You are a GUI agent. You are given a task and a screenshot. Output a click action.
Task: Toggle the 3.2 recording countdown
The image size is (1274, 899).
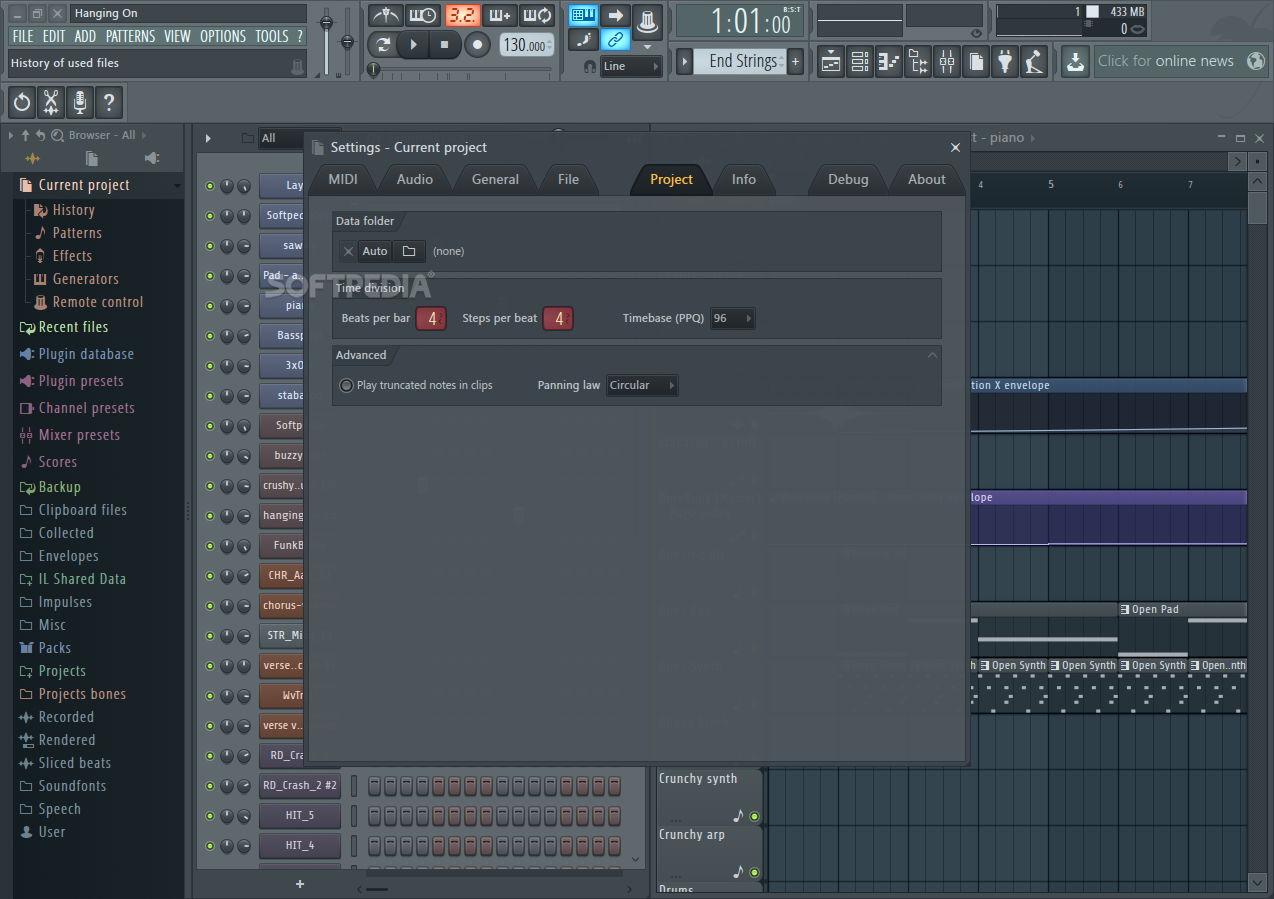tap(462, 15)
